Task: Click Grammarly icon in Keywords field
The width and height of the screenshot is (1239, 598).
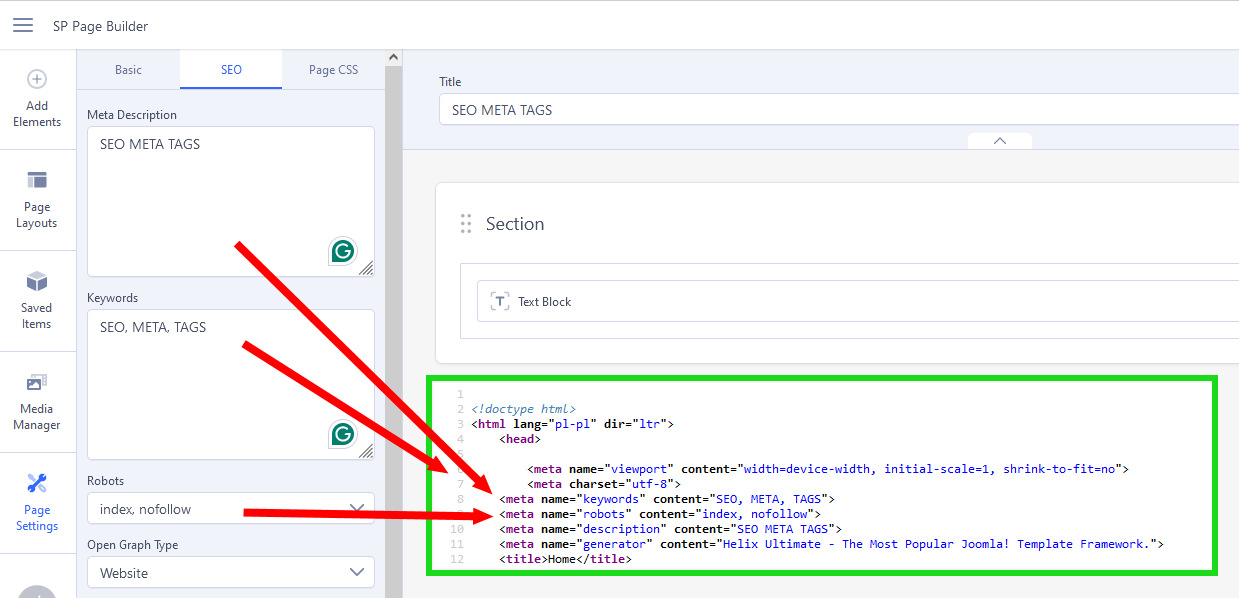Action: click(343, 434)
